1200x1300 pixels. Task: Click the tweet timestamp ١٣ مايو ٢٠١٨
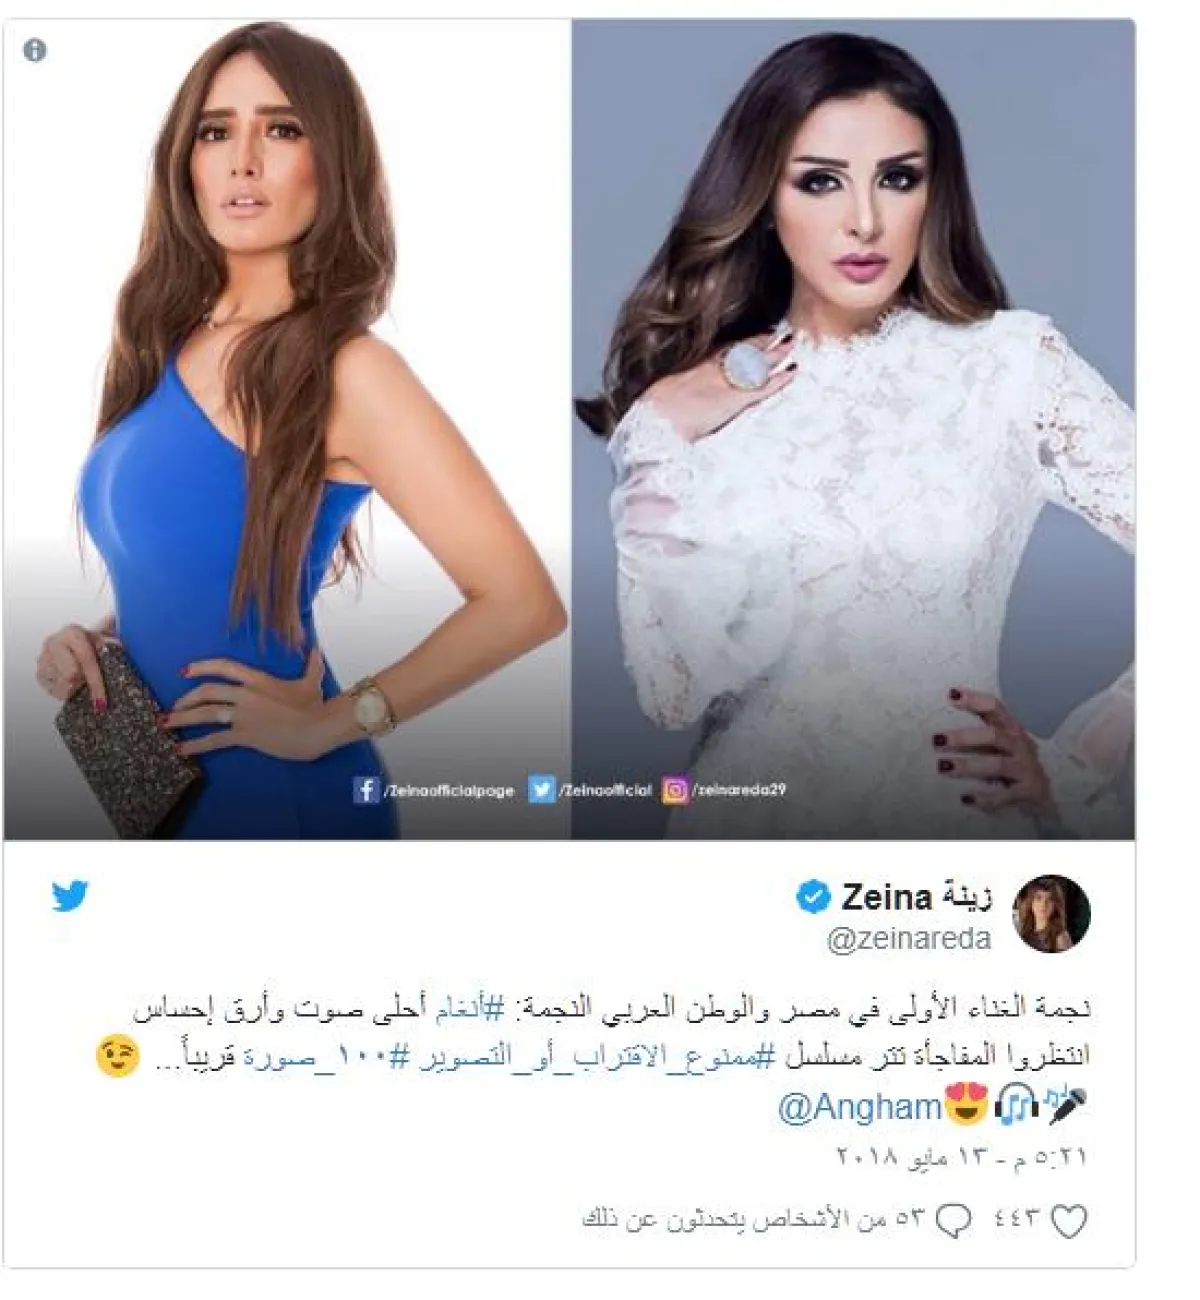(x=962, y=1157)
